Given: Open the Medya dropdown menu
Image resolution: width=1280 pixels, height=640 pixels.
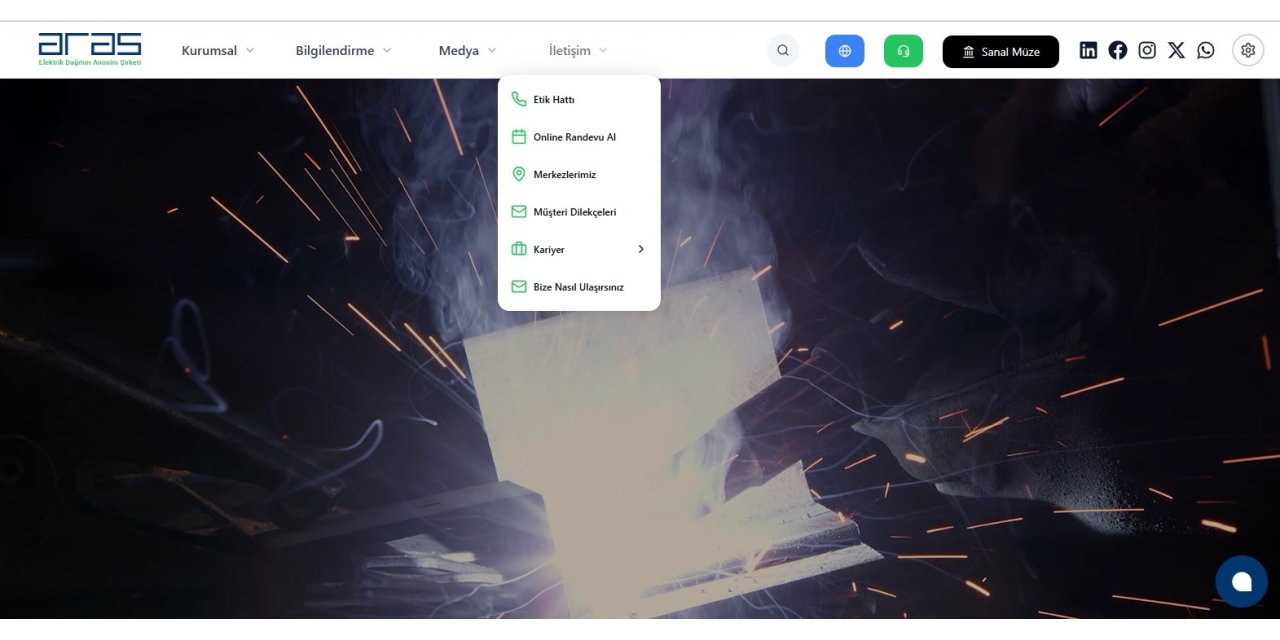Looking at the screenshot, I should (467, 51).
